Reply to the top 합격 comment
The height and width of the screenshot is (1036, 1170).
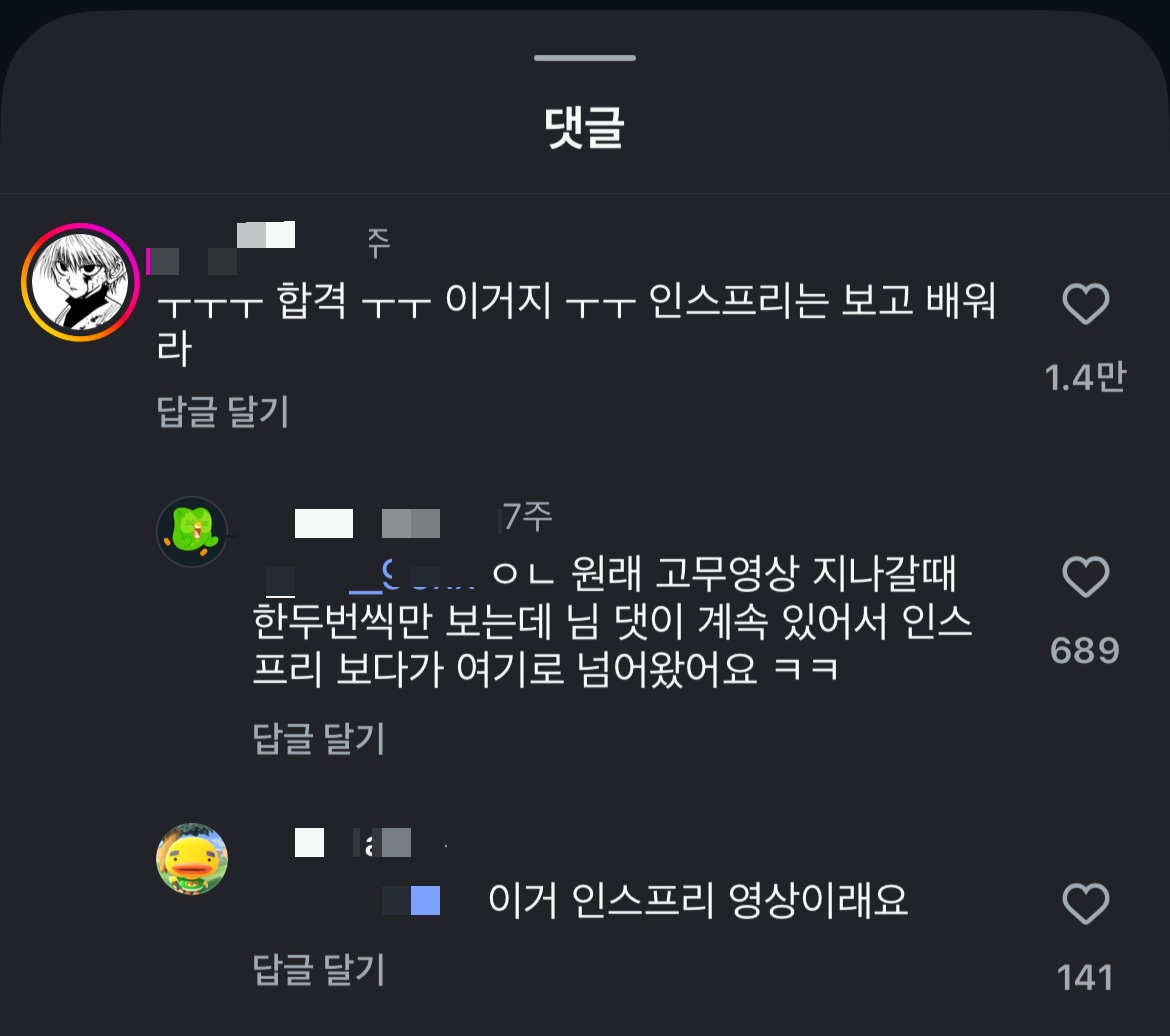222,411
